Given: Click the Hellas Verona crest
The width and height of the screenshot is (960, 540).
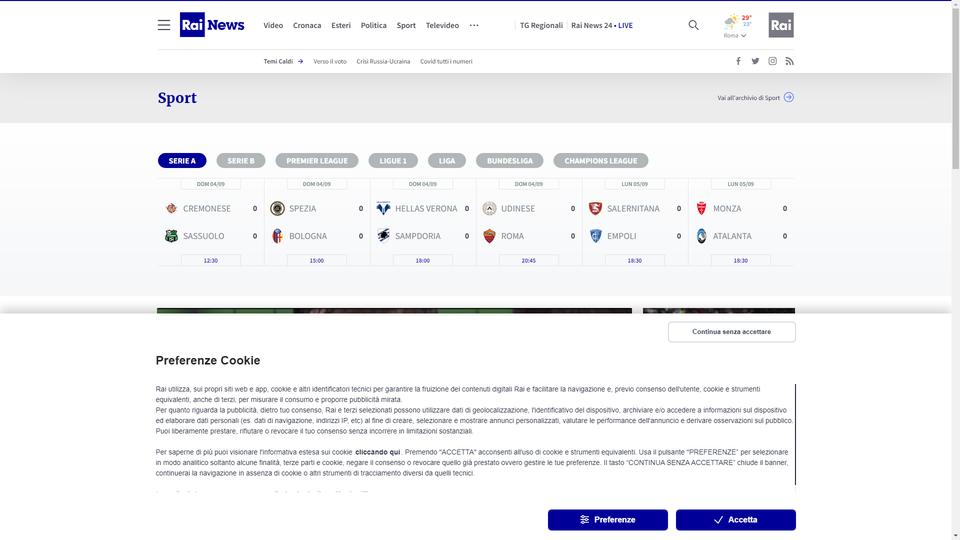Looking at the screenshot, I should tap(383, 208).
